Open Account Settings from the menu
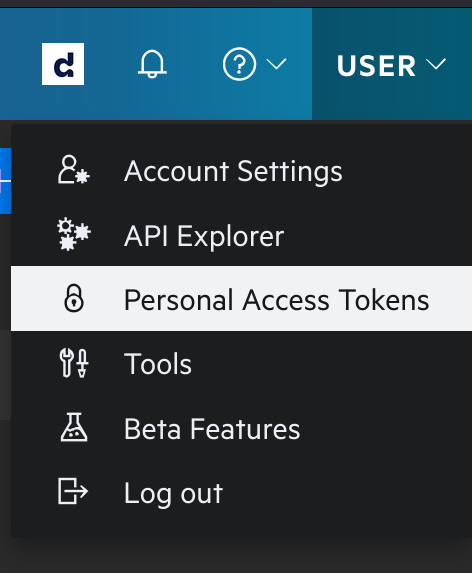472x573 pixels. click(233, 171)
